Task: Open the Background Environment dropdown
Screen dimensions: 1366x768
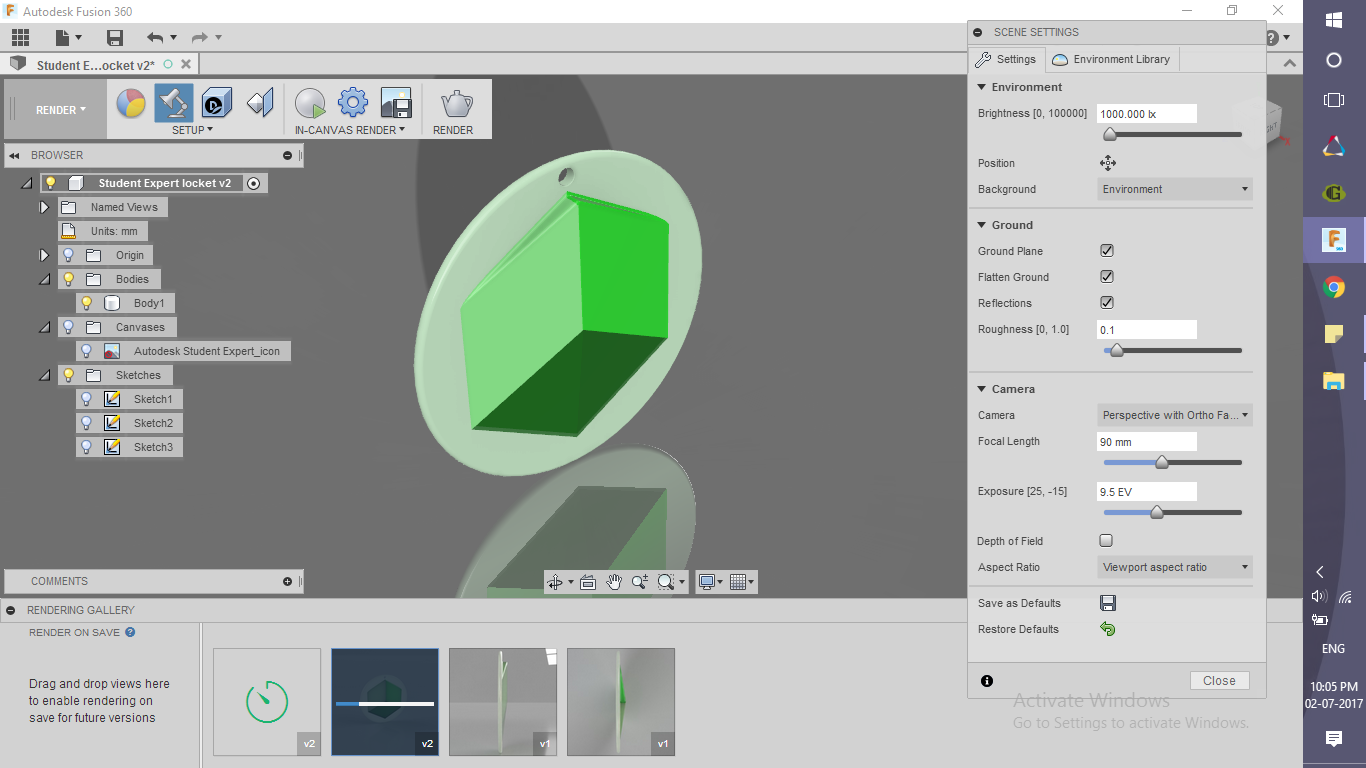Action: (1175, 189)
